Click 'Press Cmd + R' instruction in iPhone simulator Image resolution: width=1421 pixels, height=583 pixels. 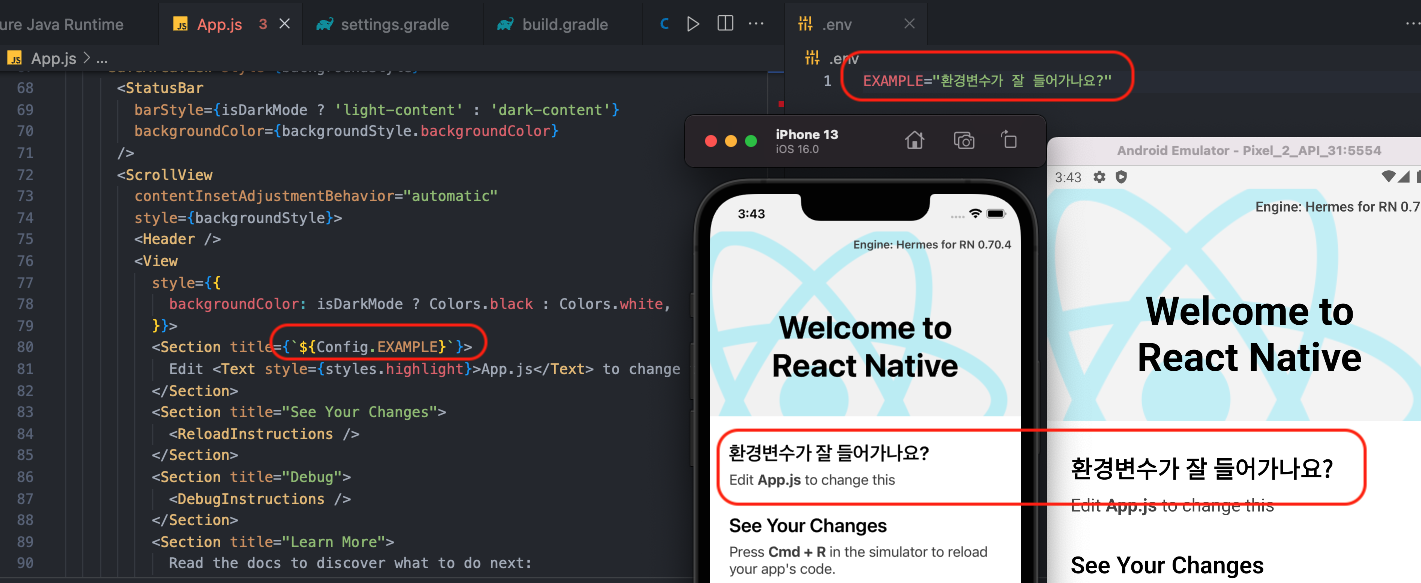pyautogui.click(x=858, y=561)
